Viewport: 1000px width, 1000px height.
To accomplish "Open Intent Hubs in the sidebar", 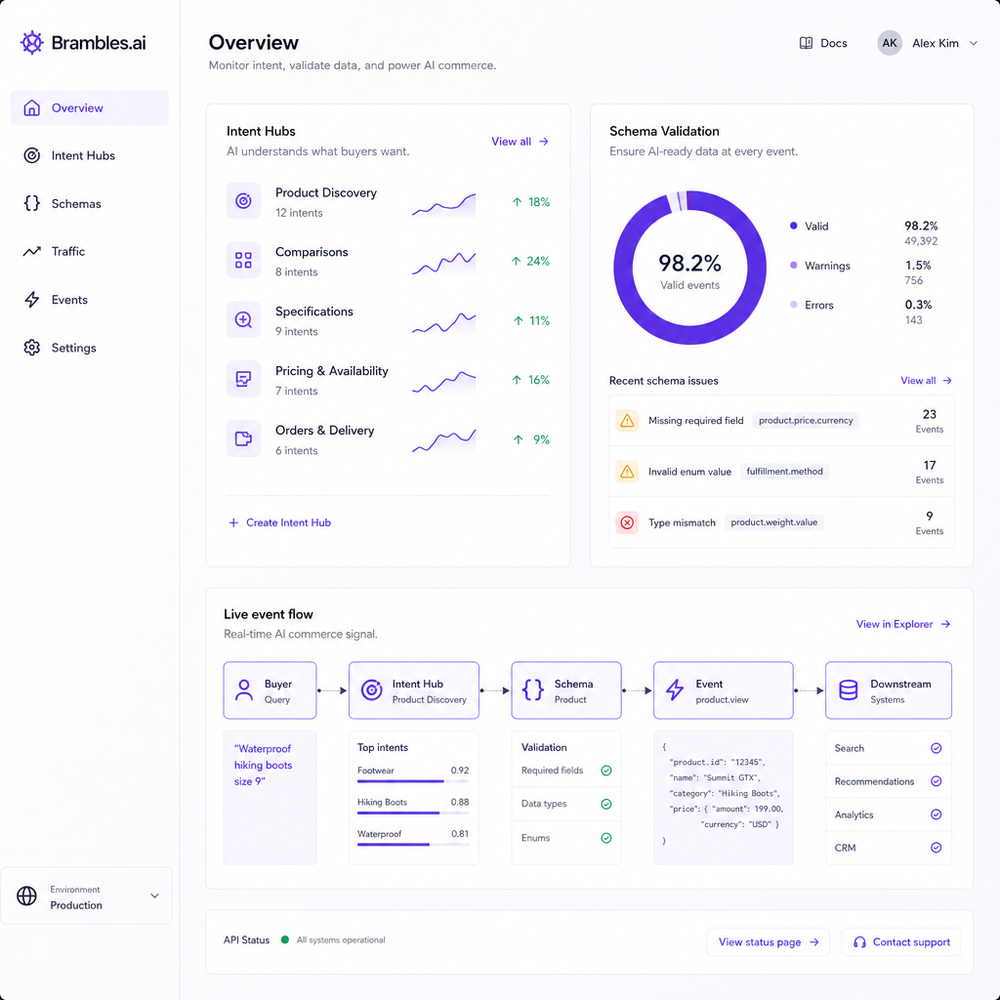I will click(x=90, y=156).
